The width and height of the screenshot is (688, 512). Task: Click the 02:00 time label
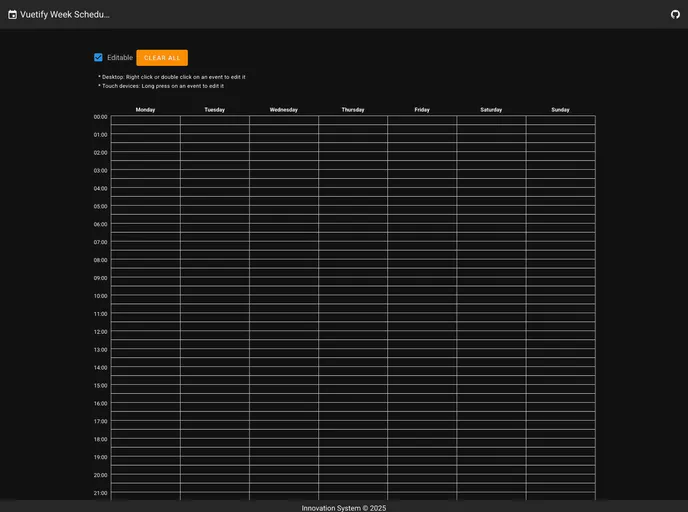click(100, 153)
